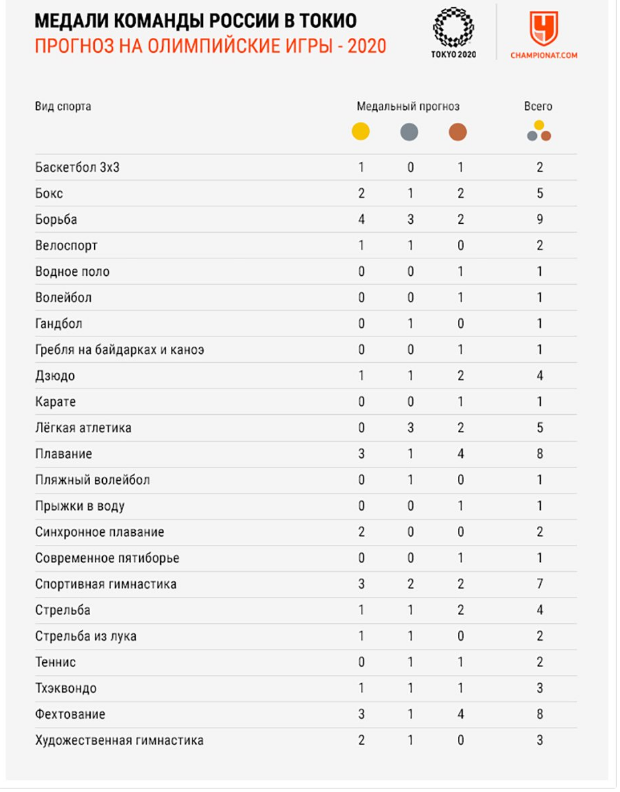Click the three-medal total icon under Всего
This screenshot has width=620, height=792.
pos(539,131)
